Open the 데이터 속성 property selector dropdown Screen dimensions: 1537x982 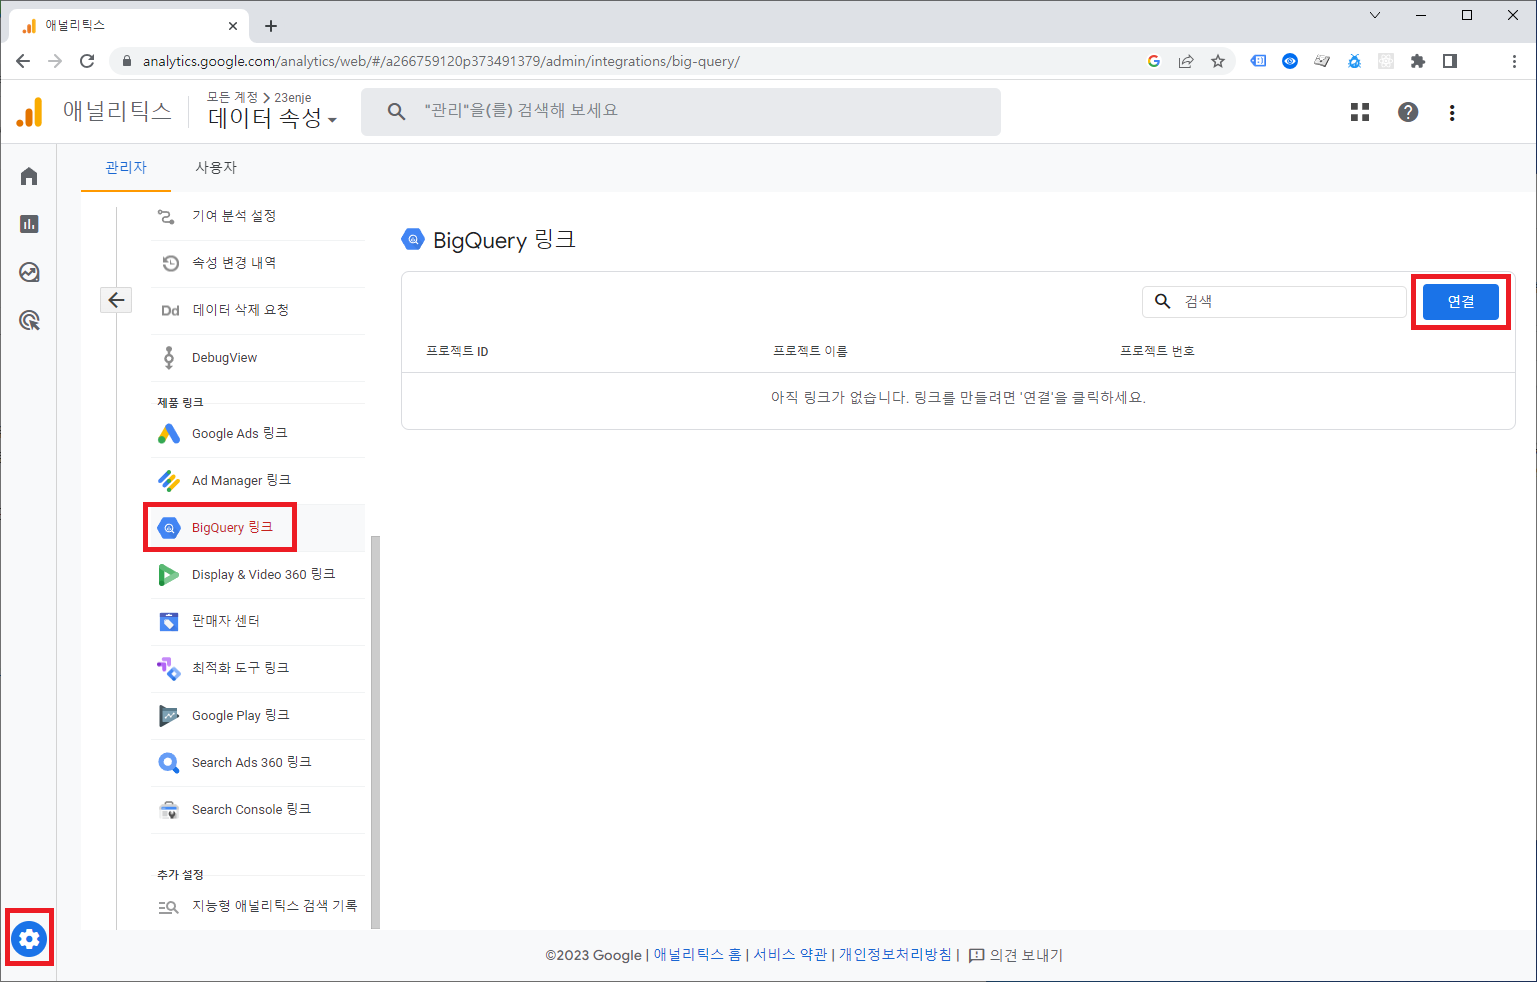click(x=272, y=118)
